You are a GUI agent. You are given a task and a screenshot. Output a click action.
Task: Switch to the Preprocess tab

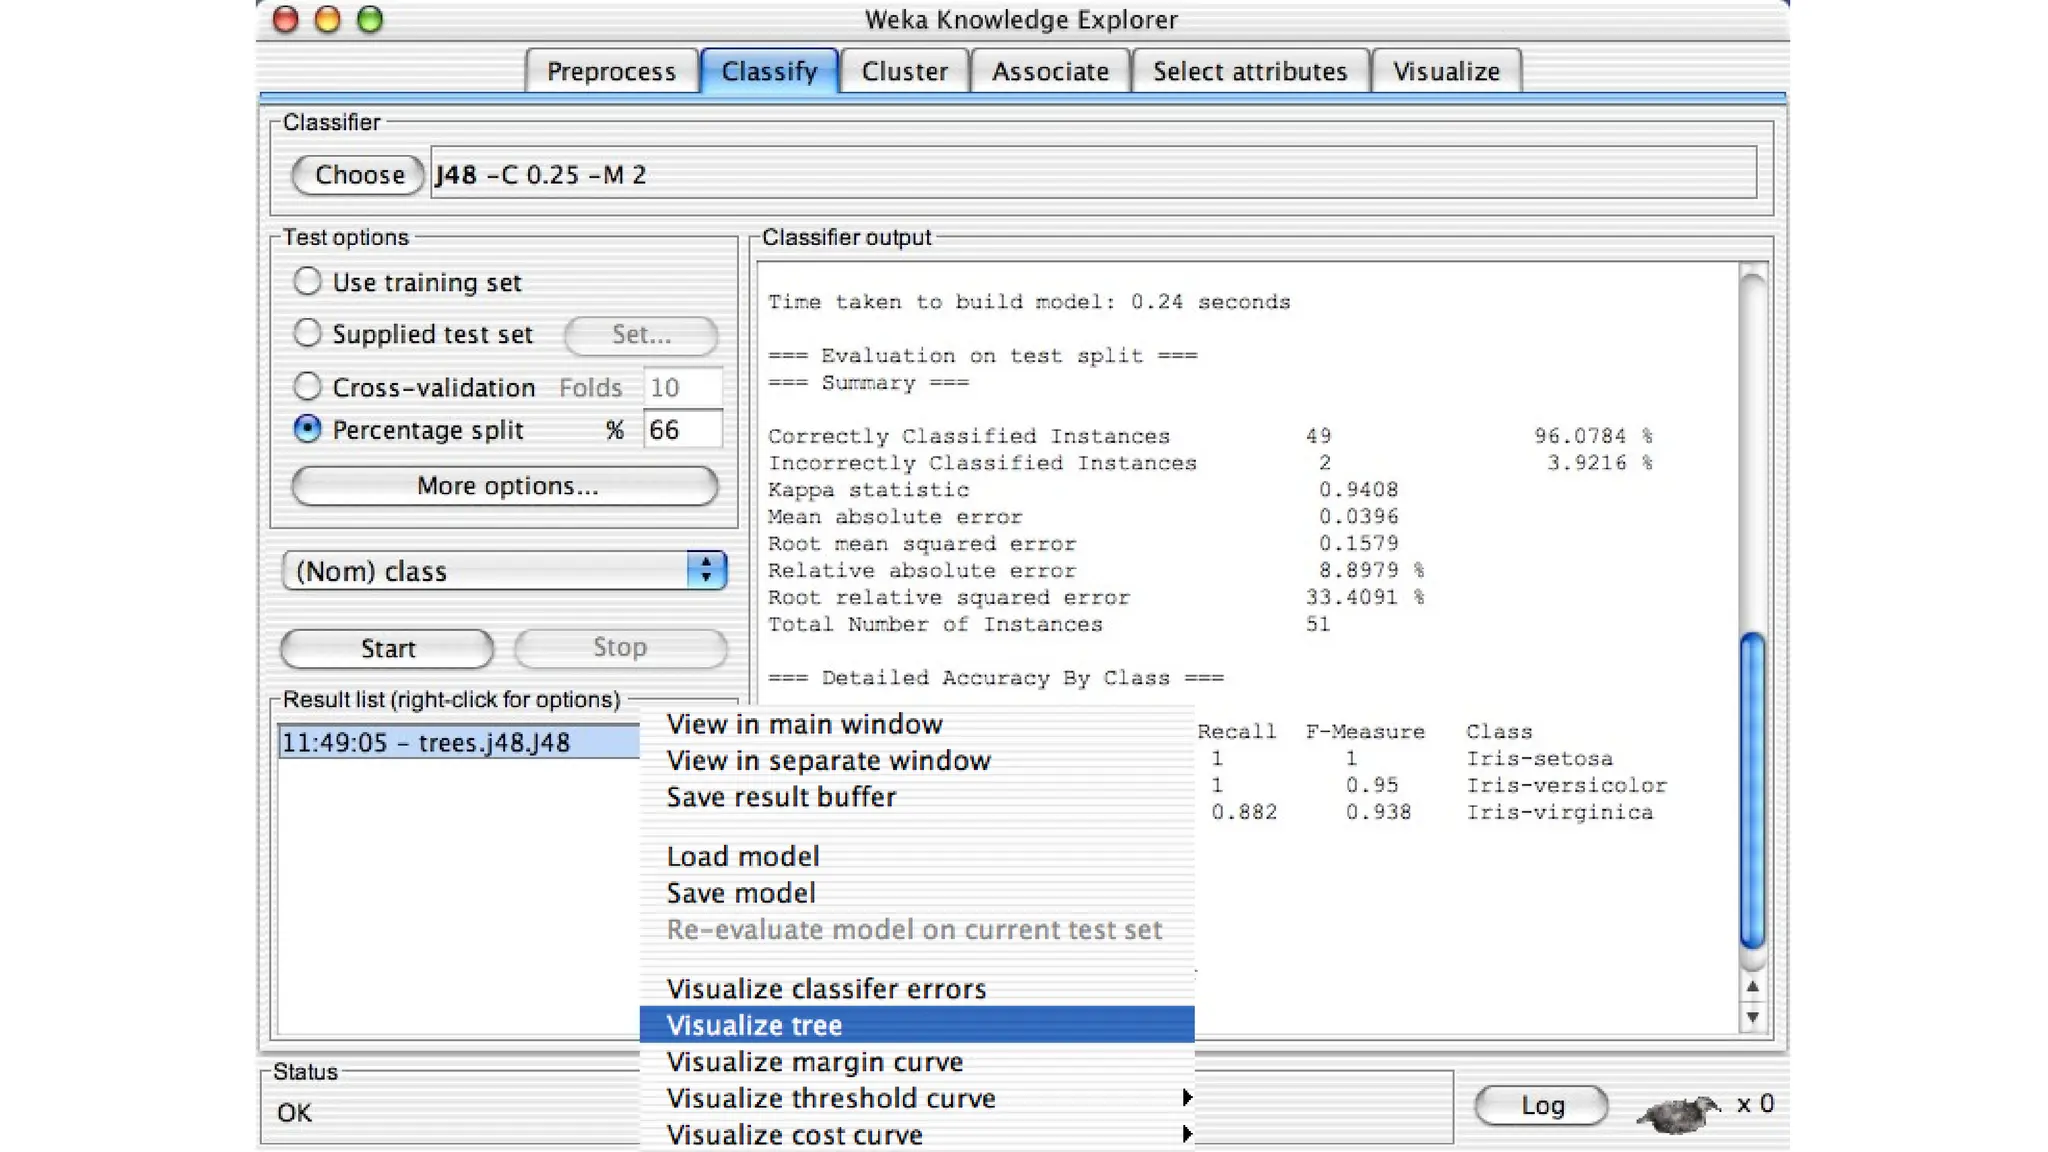click(x=611, y=71)
